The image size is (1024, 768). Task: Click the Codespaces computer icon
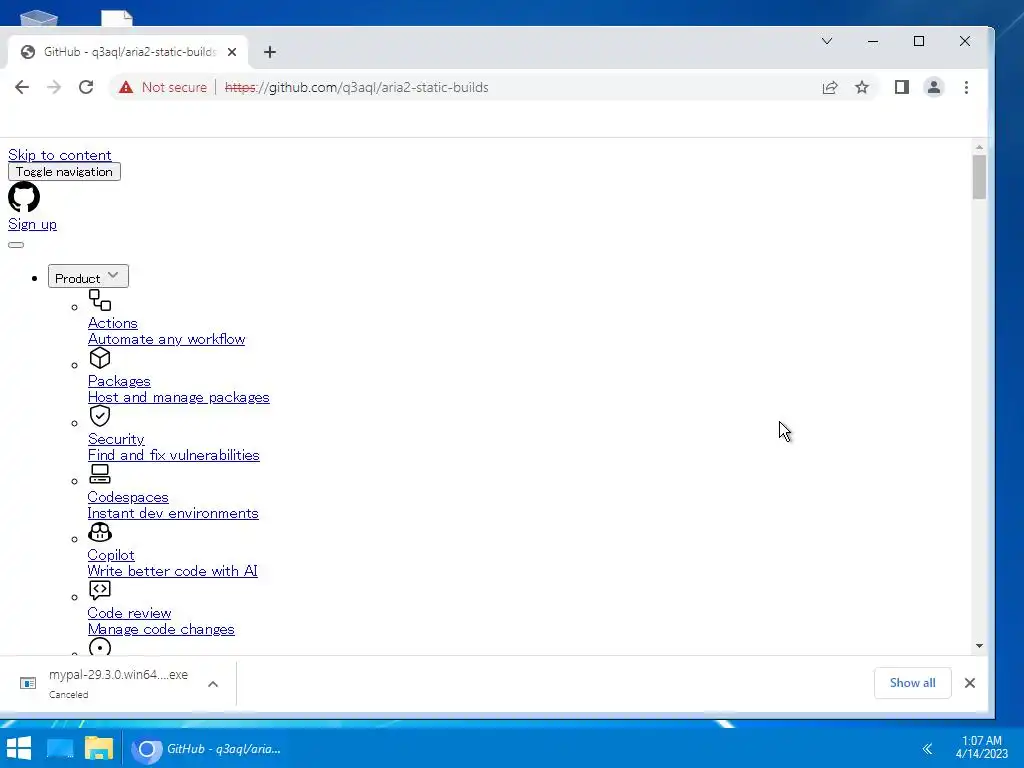coord(100,474)
